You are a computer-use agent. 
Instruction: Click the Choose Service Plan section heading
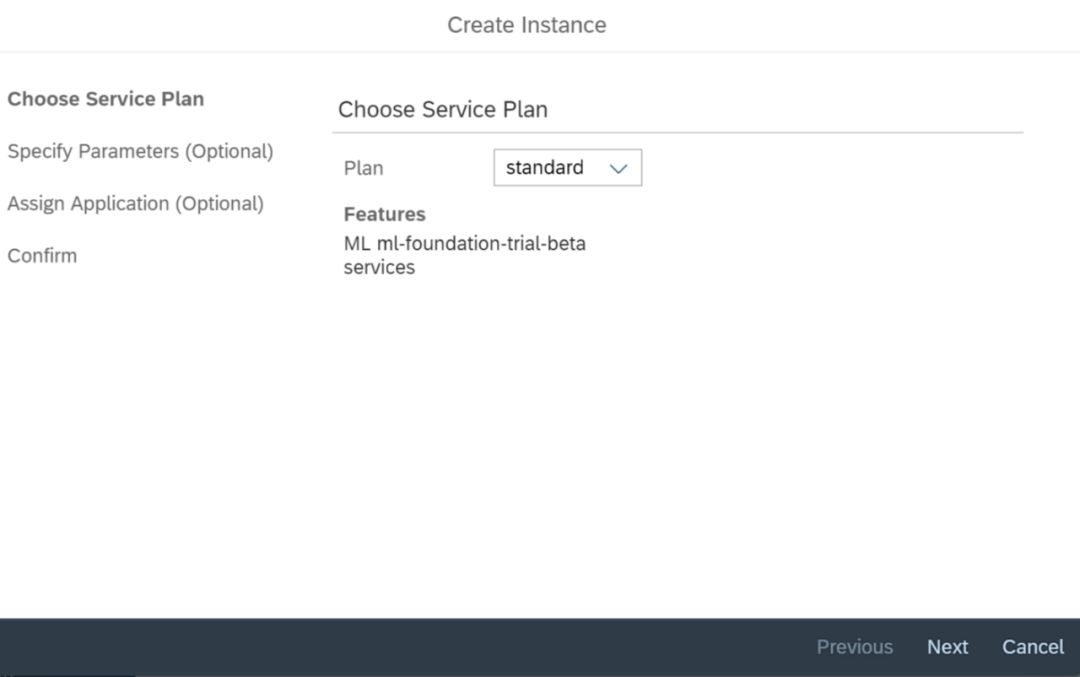[442, 110]
